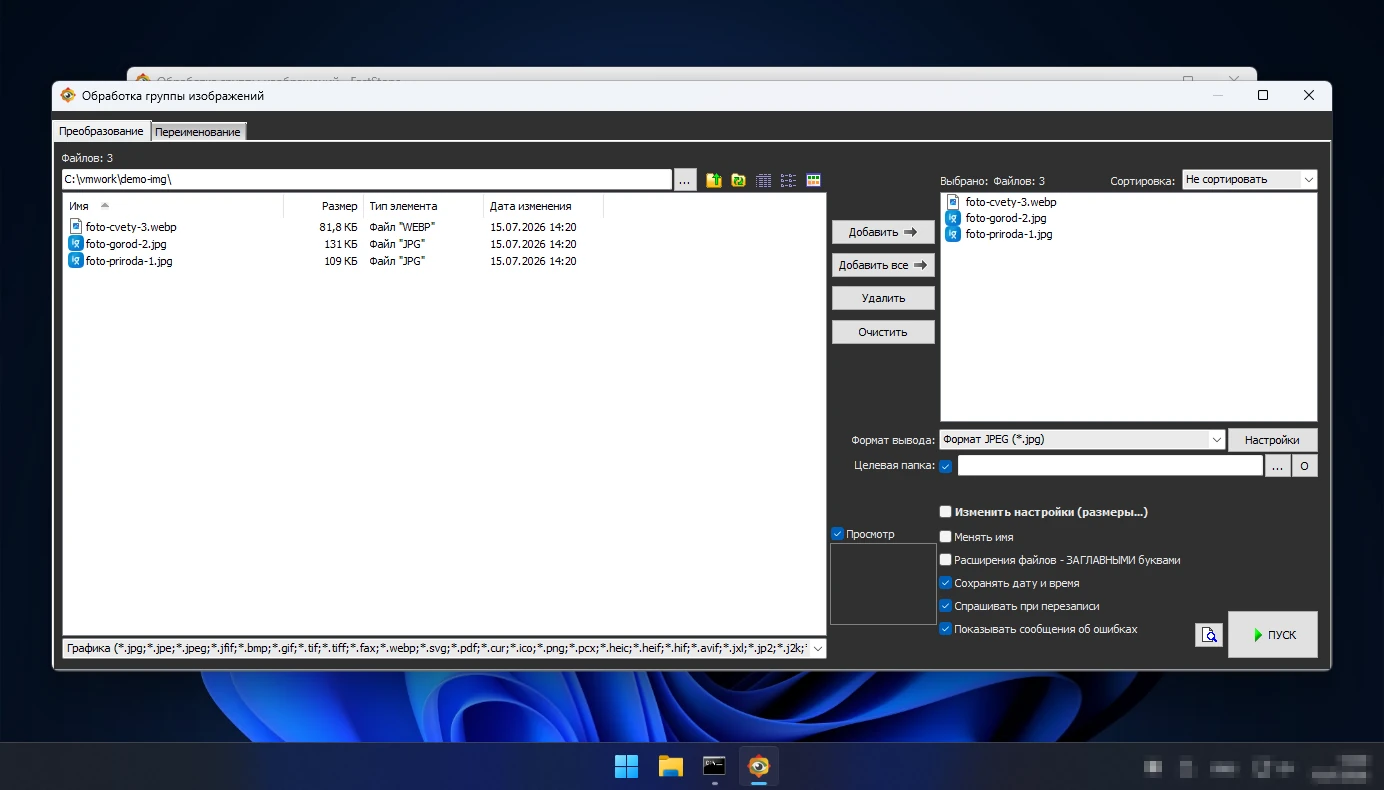Open the Сортировка dropdown
This screenshot has width=1384, height=790.
coord(1250,180)
